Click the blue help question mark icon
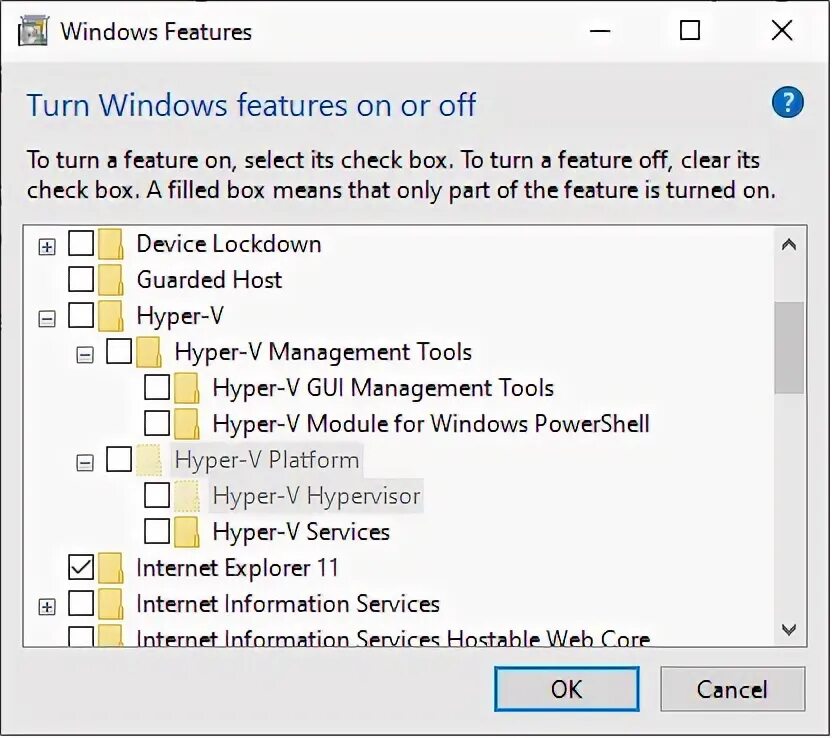This screenshot has width=832, height=738. click(788, 102)
